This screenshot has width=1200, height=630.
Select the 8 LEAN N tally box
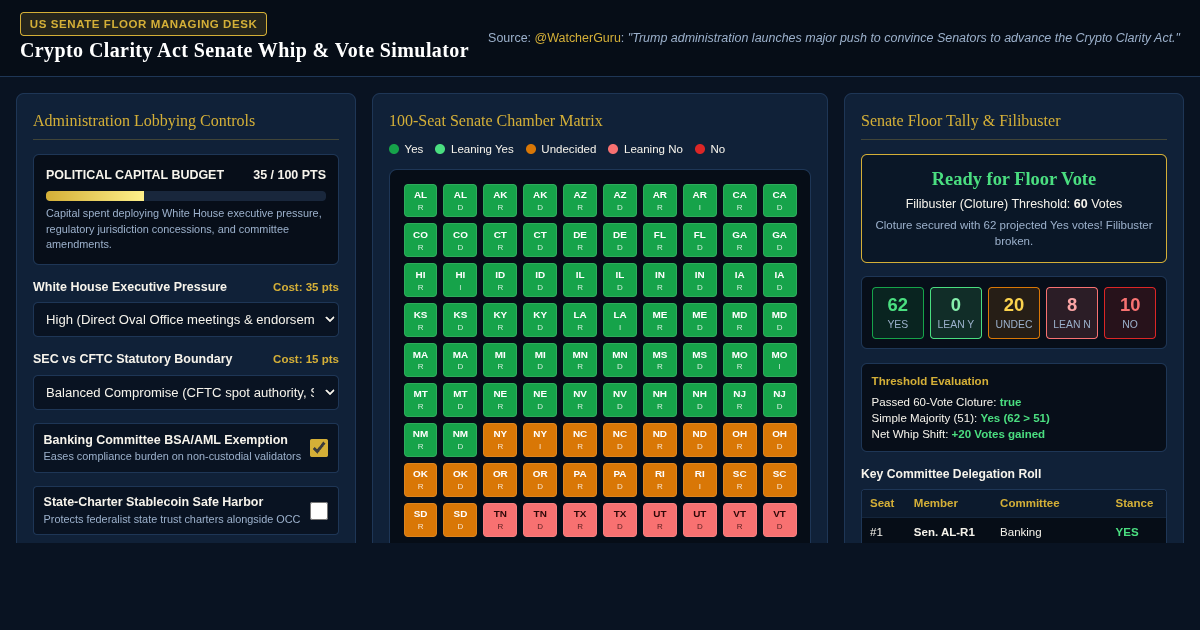tap(1072, 313)
